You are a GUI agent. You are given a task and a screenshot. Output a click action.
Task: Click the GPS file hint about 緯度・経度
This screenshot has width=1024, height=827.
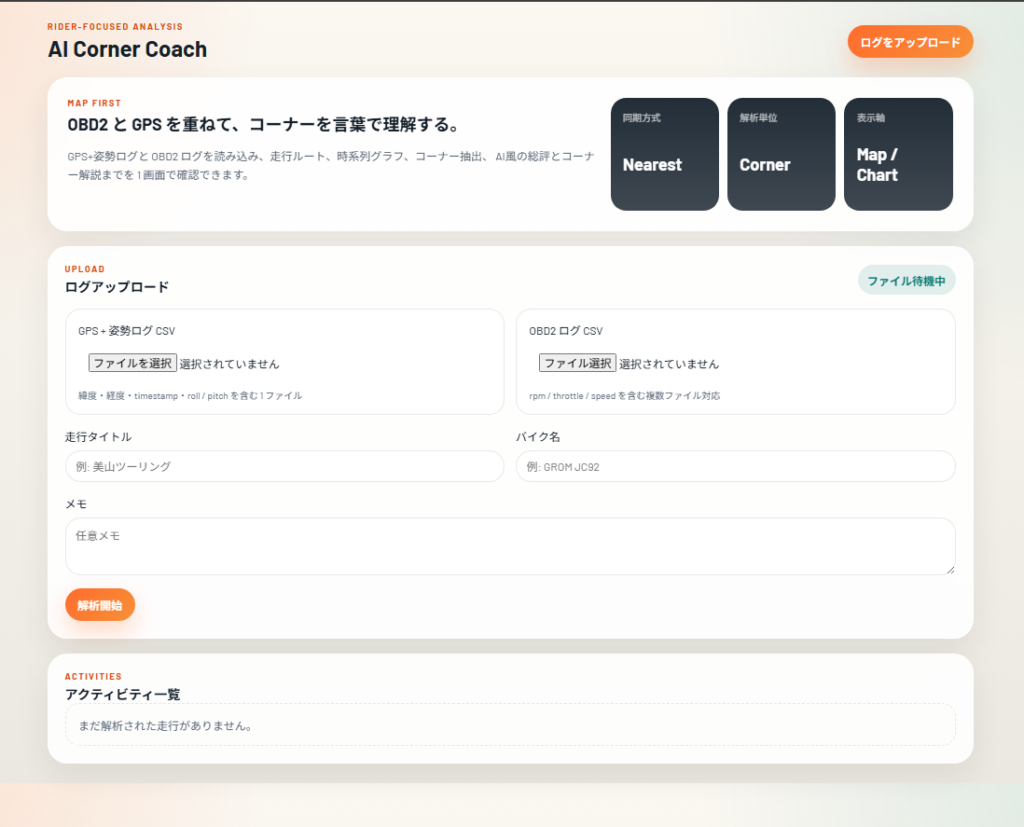click(190, 395)
